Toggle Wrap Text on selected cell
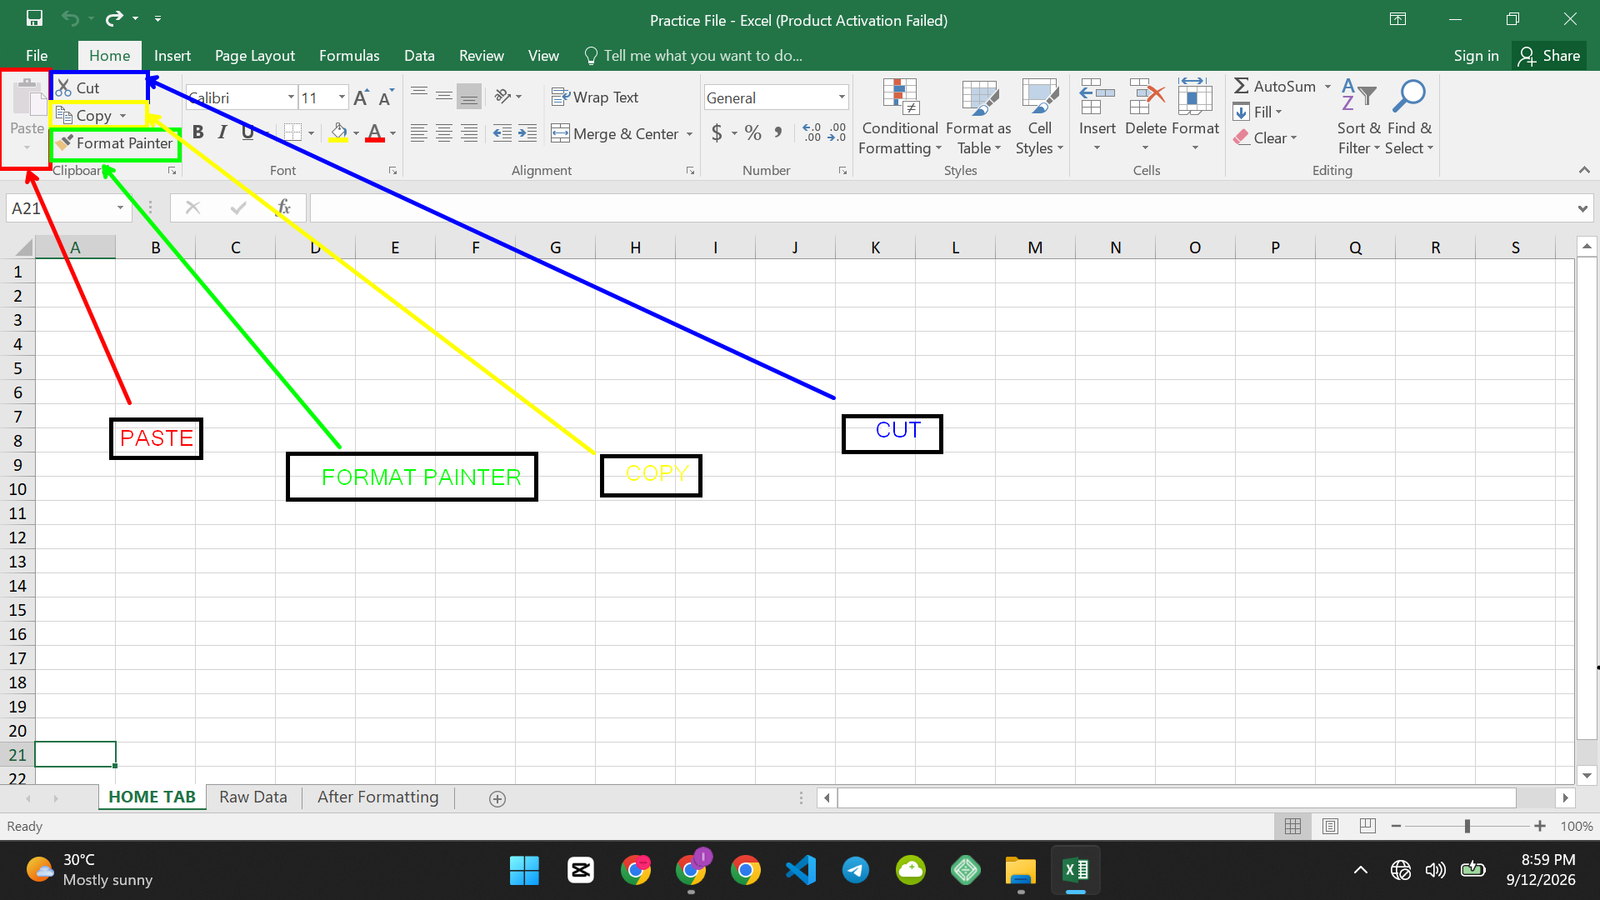This screenshot has height=900, width=1600. click(x=595, y=97)
